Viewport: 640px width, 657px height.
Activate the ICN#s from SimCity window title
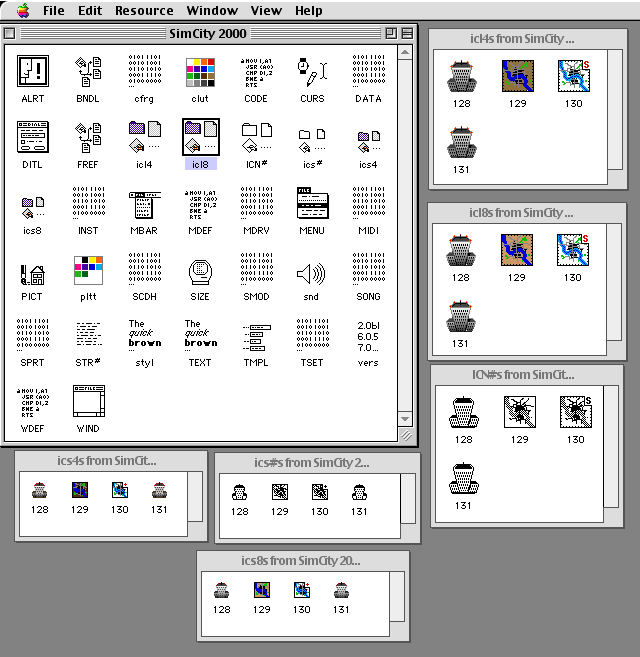point(523,375)
